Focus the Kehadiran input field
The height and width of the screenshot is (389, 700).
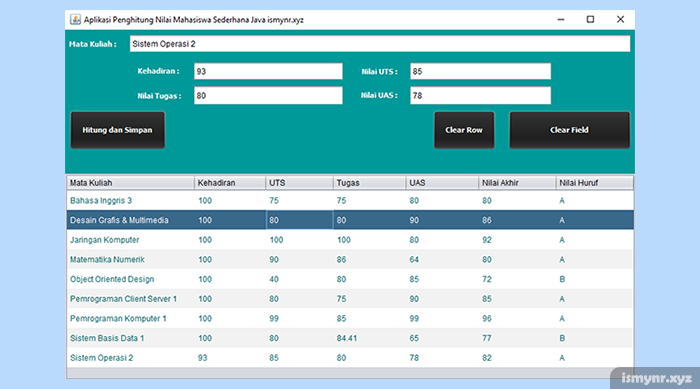point(268,71)
